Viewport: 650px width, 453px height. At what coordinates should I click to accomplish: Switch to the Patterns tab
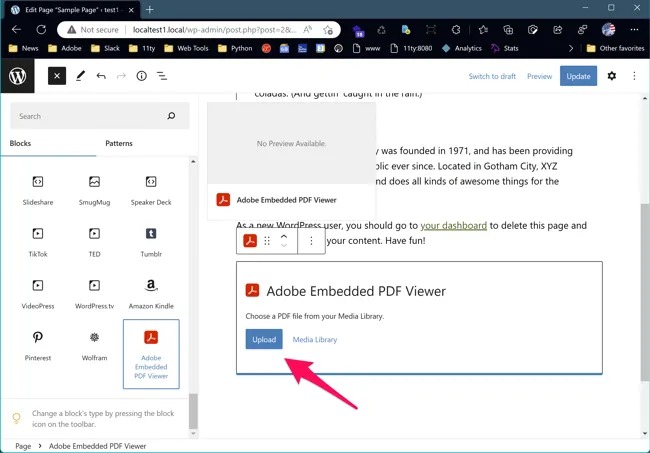click(x=119, y=143)
